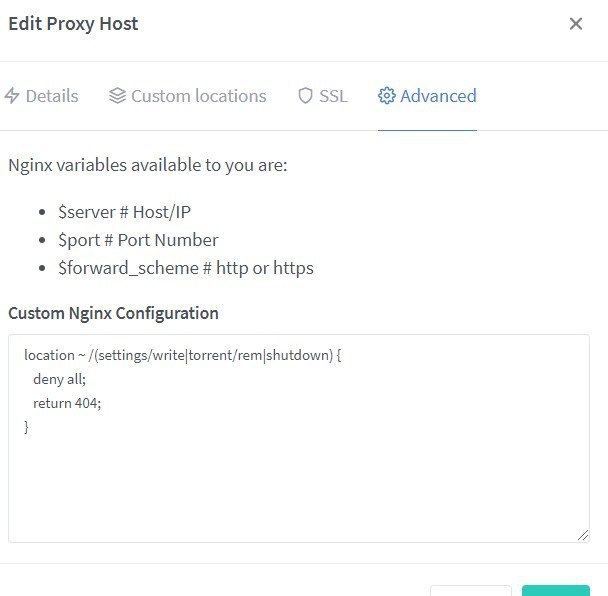
Task: Place cursor on the 'return 404;' line
Action: click(67, 403)
